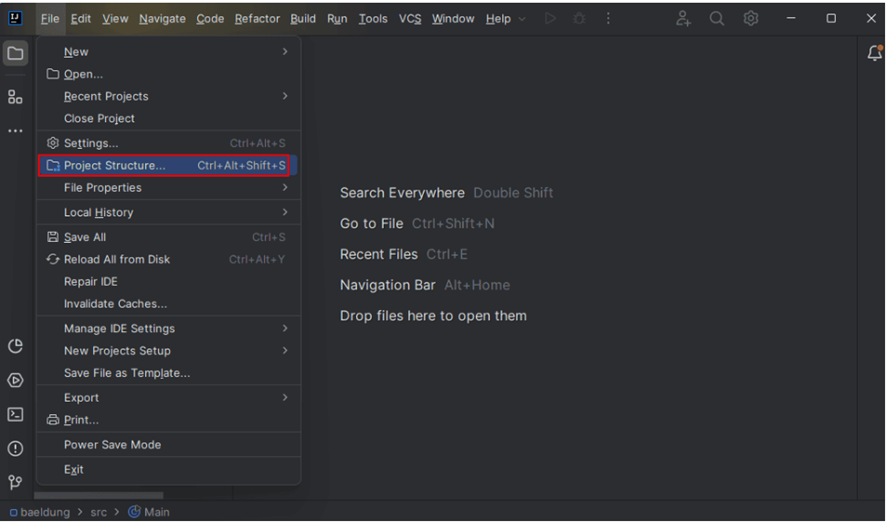Expand the Manage IDE Settings submenu arrow
886x522 pixels.
[x=285, y=328]
